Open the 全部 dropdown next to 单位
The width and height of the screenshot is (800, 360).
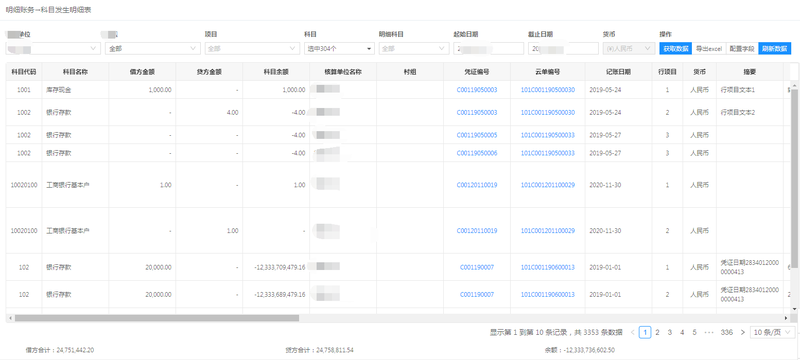coord(152,48)
